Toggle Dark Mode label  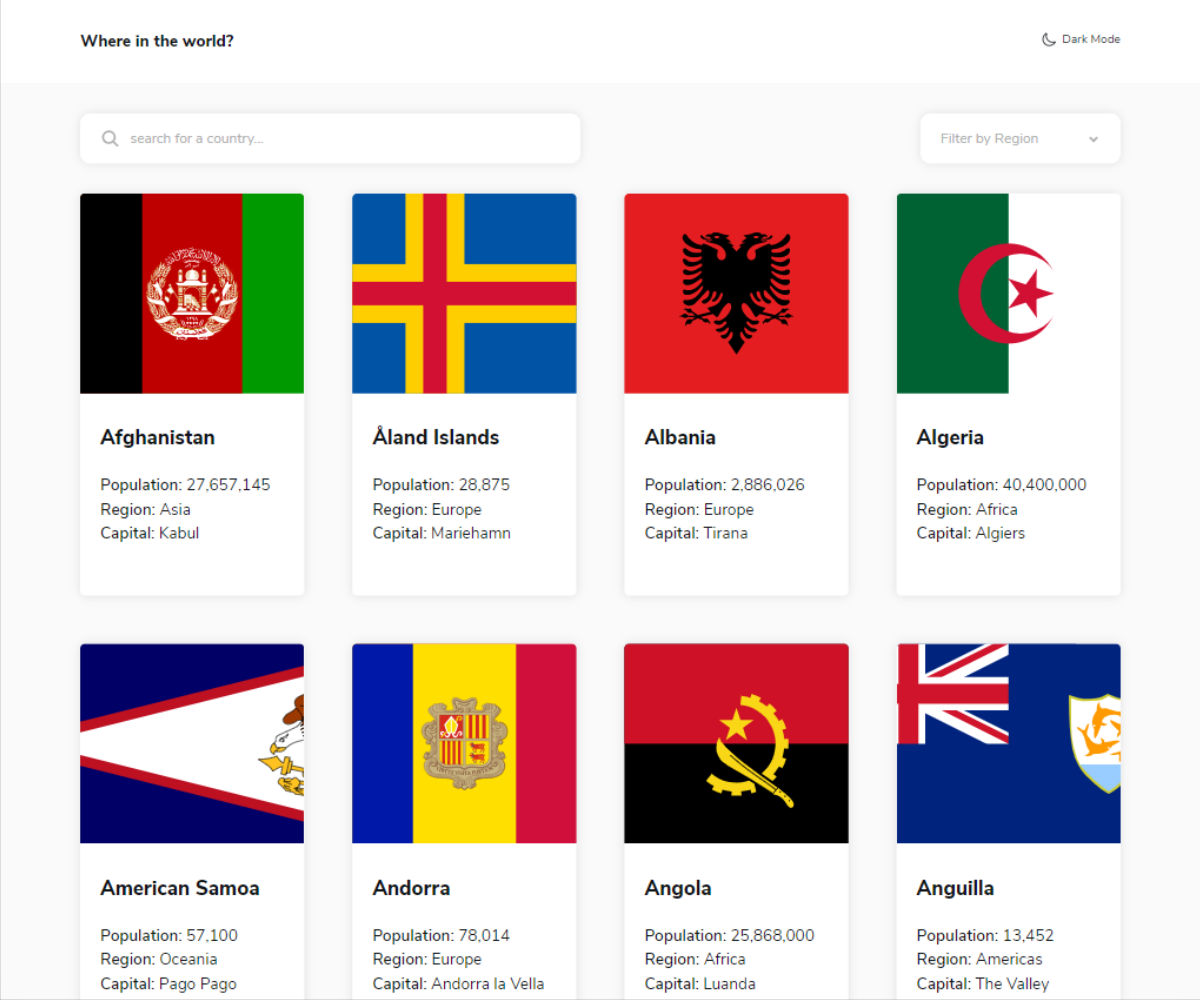1091,40
